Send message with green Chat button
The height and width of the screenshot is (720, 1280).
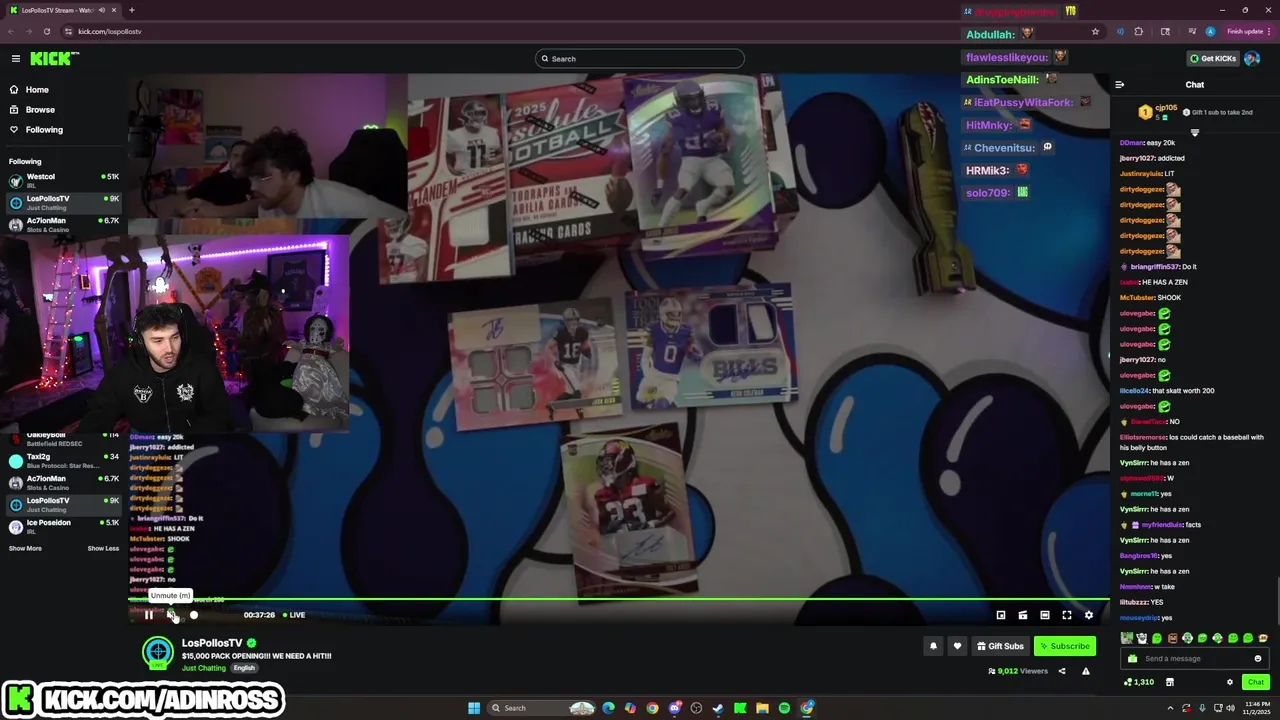1256,682
